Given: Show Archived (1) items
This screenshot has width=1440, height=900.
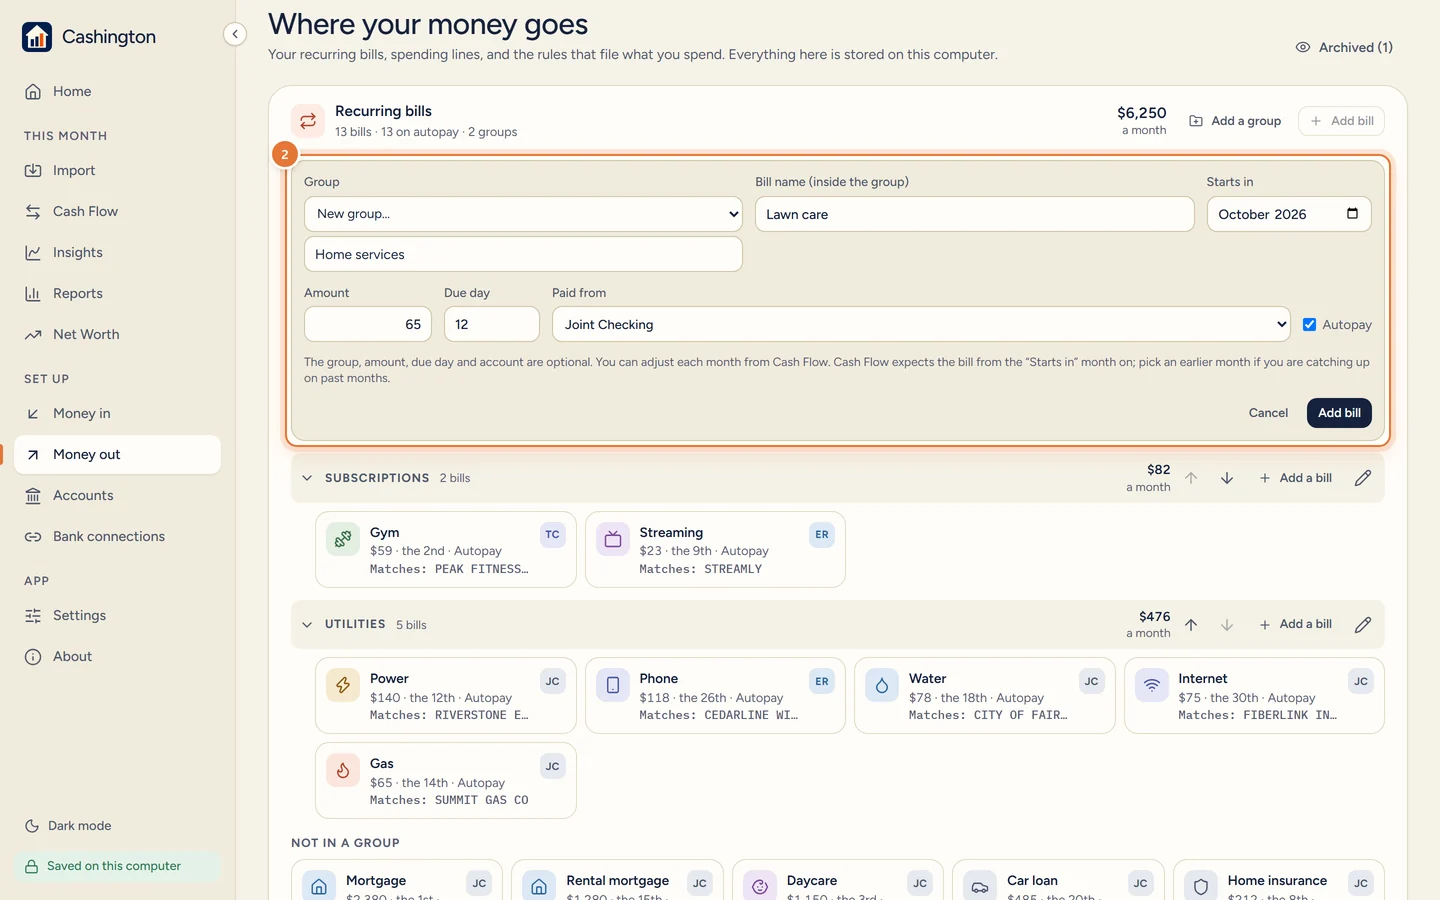Looking at the screenshot, I should (1344, 47).
